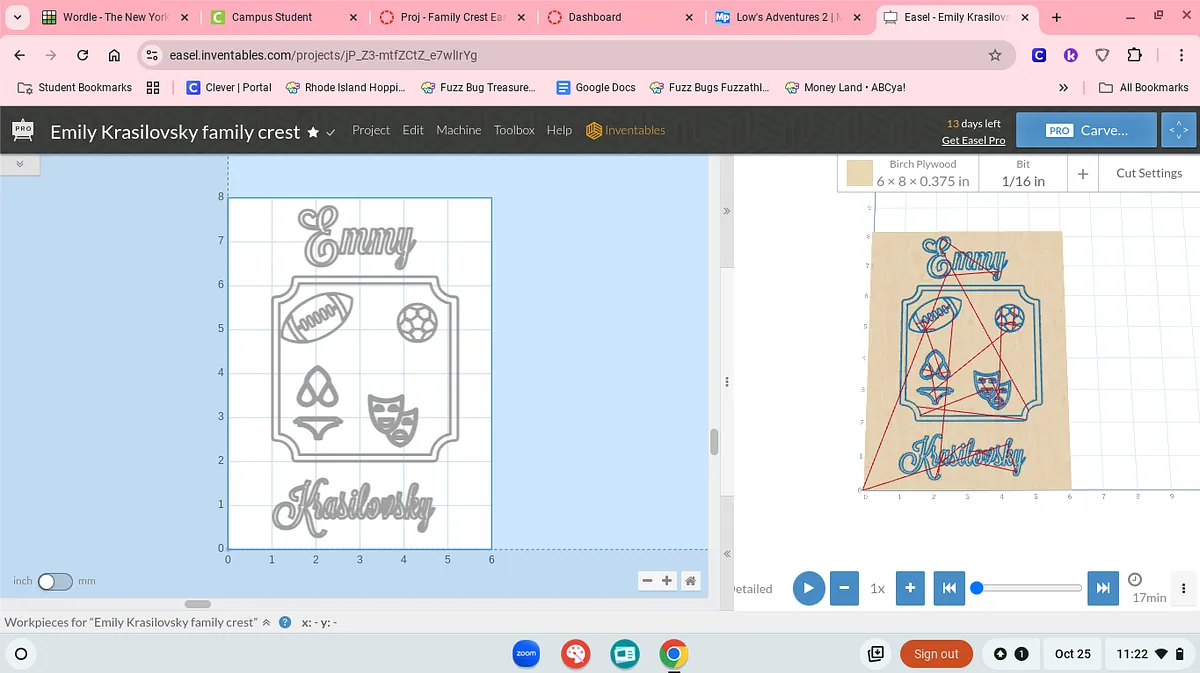
Task: Zoom out the design canvas with minus icon
Action: click(x=648, y=581)
